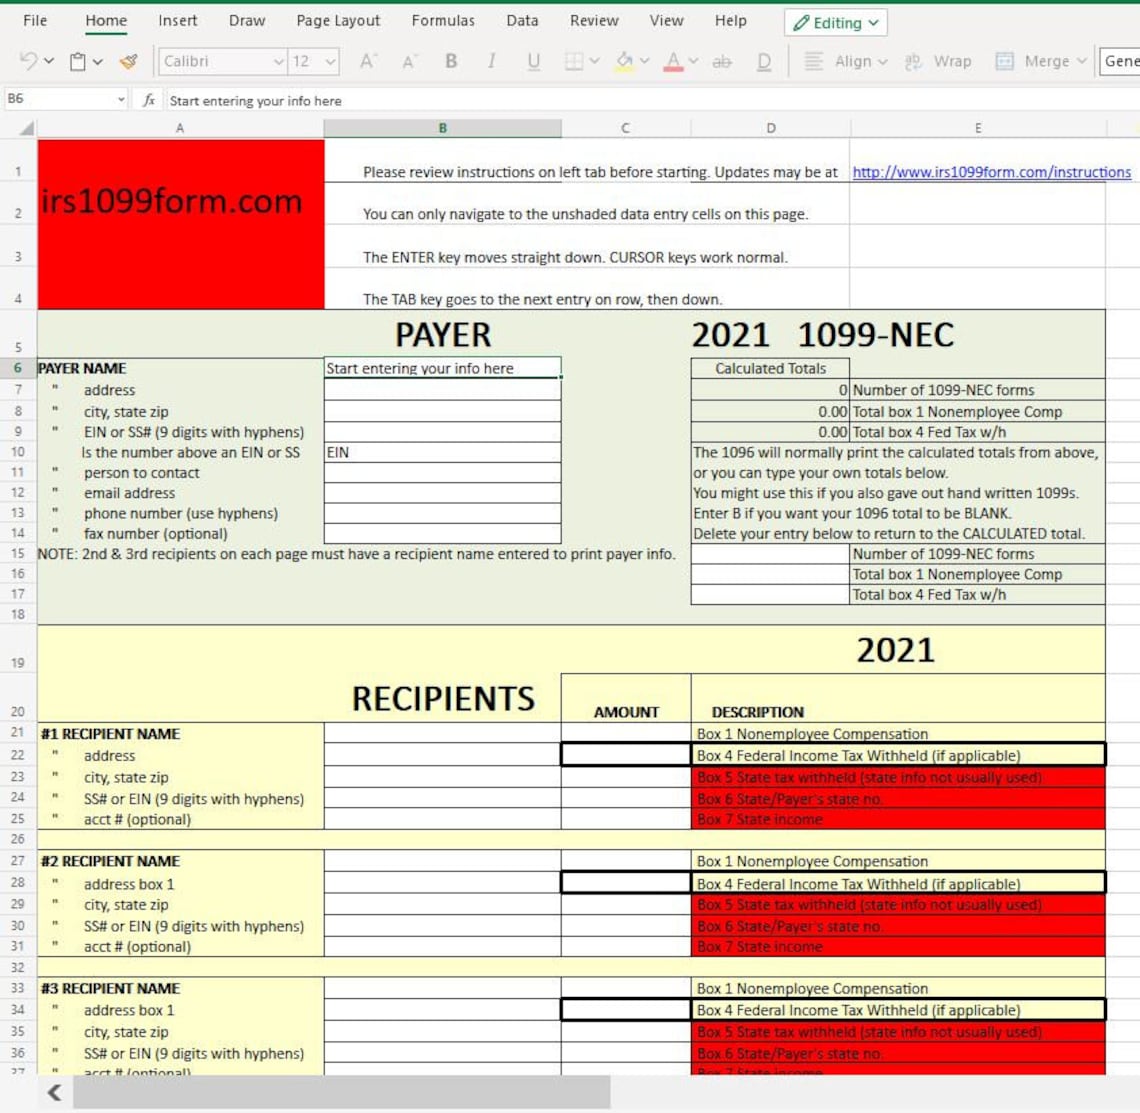Open the Undo history dropdown arrow
The image size is (1140, 1113).
49,61
